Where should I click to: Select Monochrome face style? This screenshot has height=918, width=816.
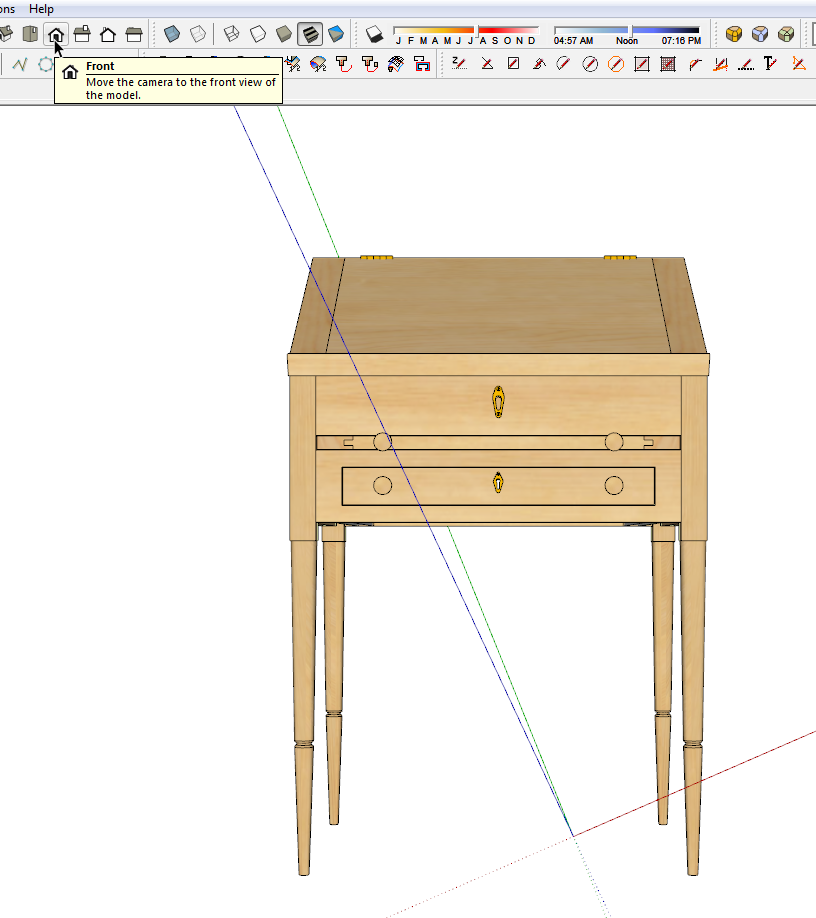[x=336, y=34]
